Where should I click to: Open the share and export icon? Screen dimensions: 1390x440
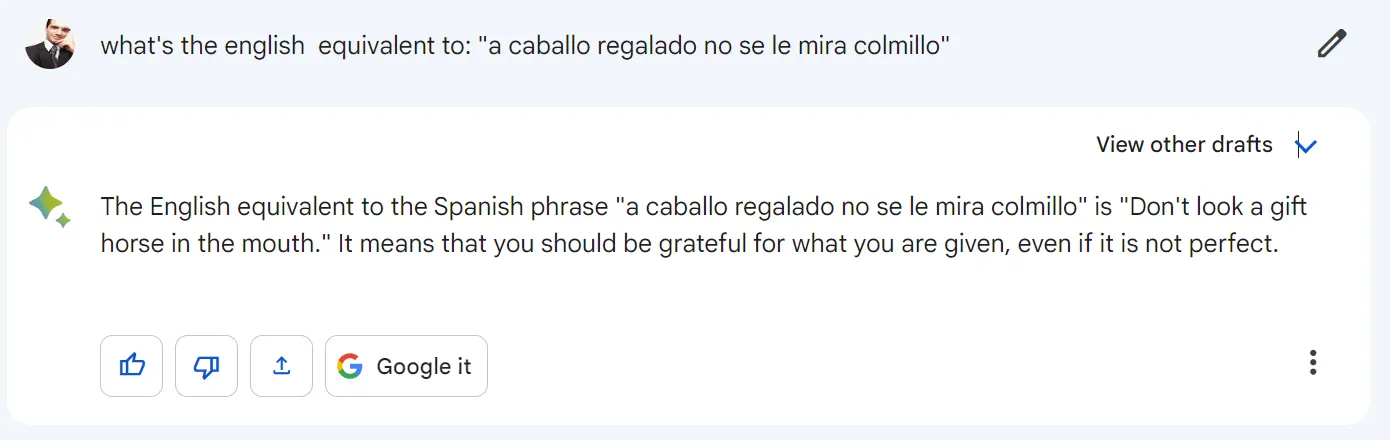click(x=281, y=366)
